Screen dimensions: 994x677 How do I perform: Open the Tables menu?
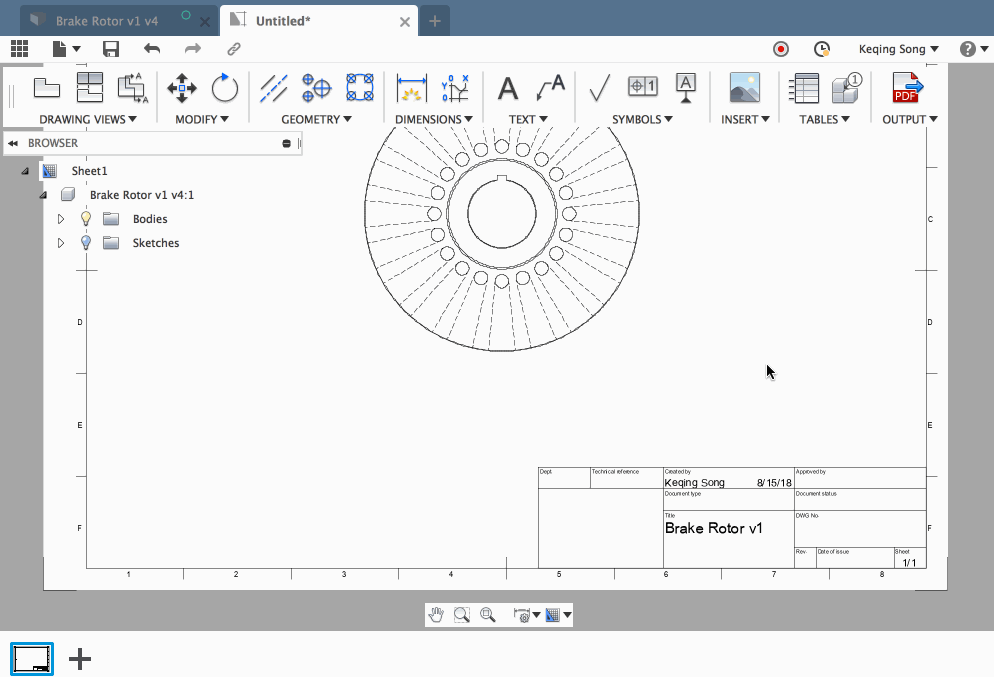pyautogui.click(x=824, y=119)
